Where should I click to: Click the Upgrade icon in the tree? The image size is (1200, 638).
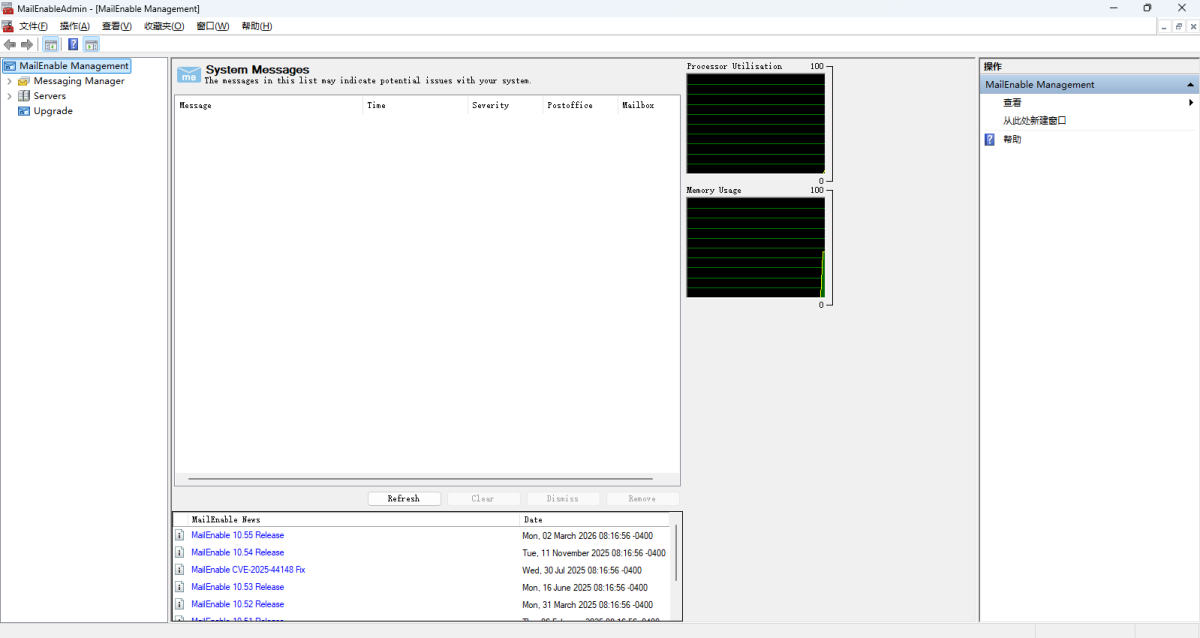click(x=24, y=111)
